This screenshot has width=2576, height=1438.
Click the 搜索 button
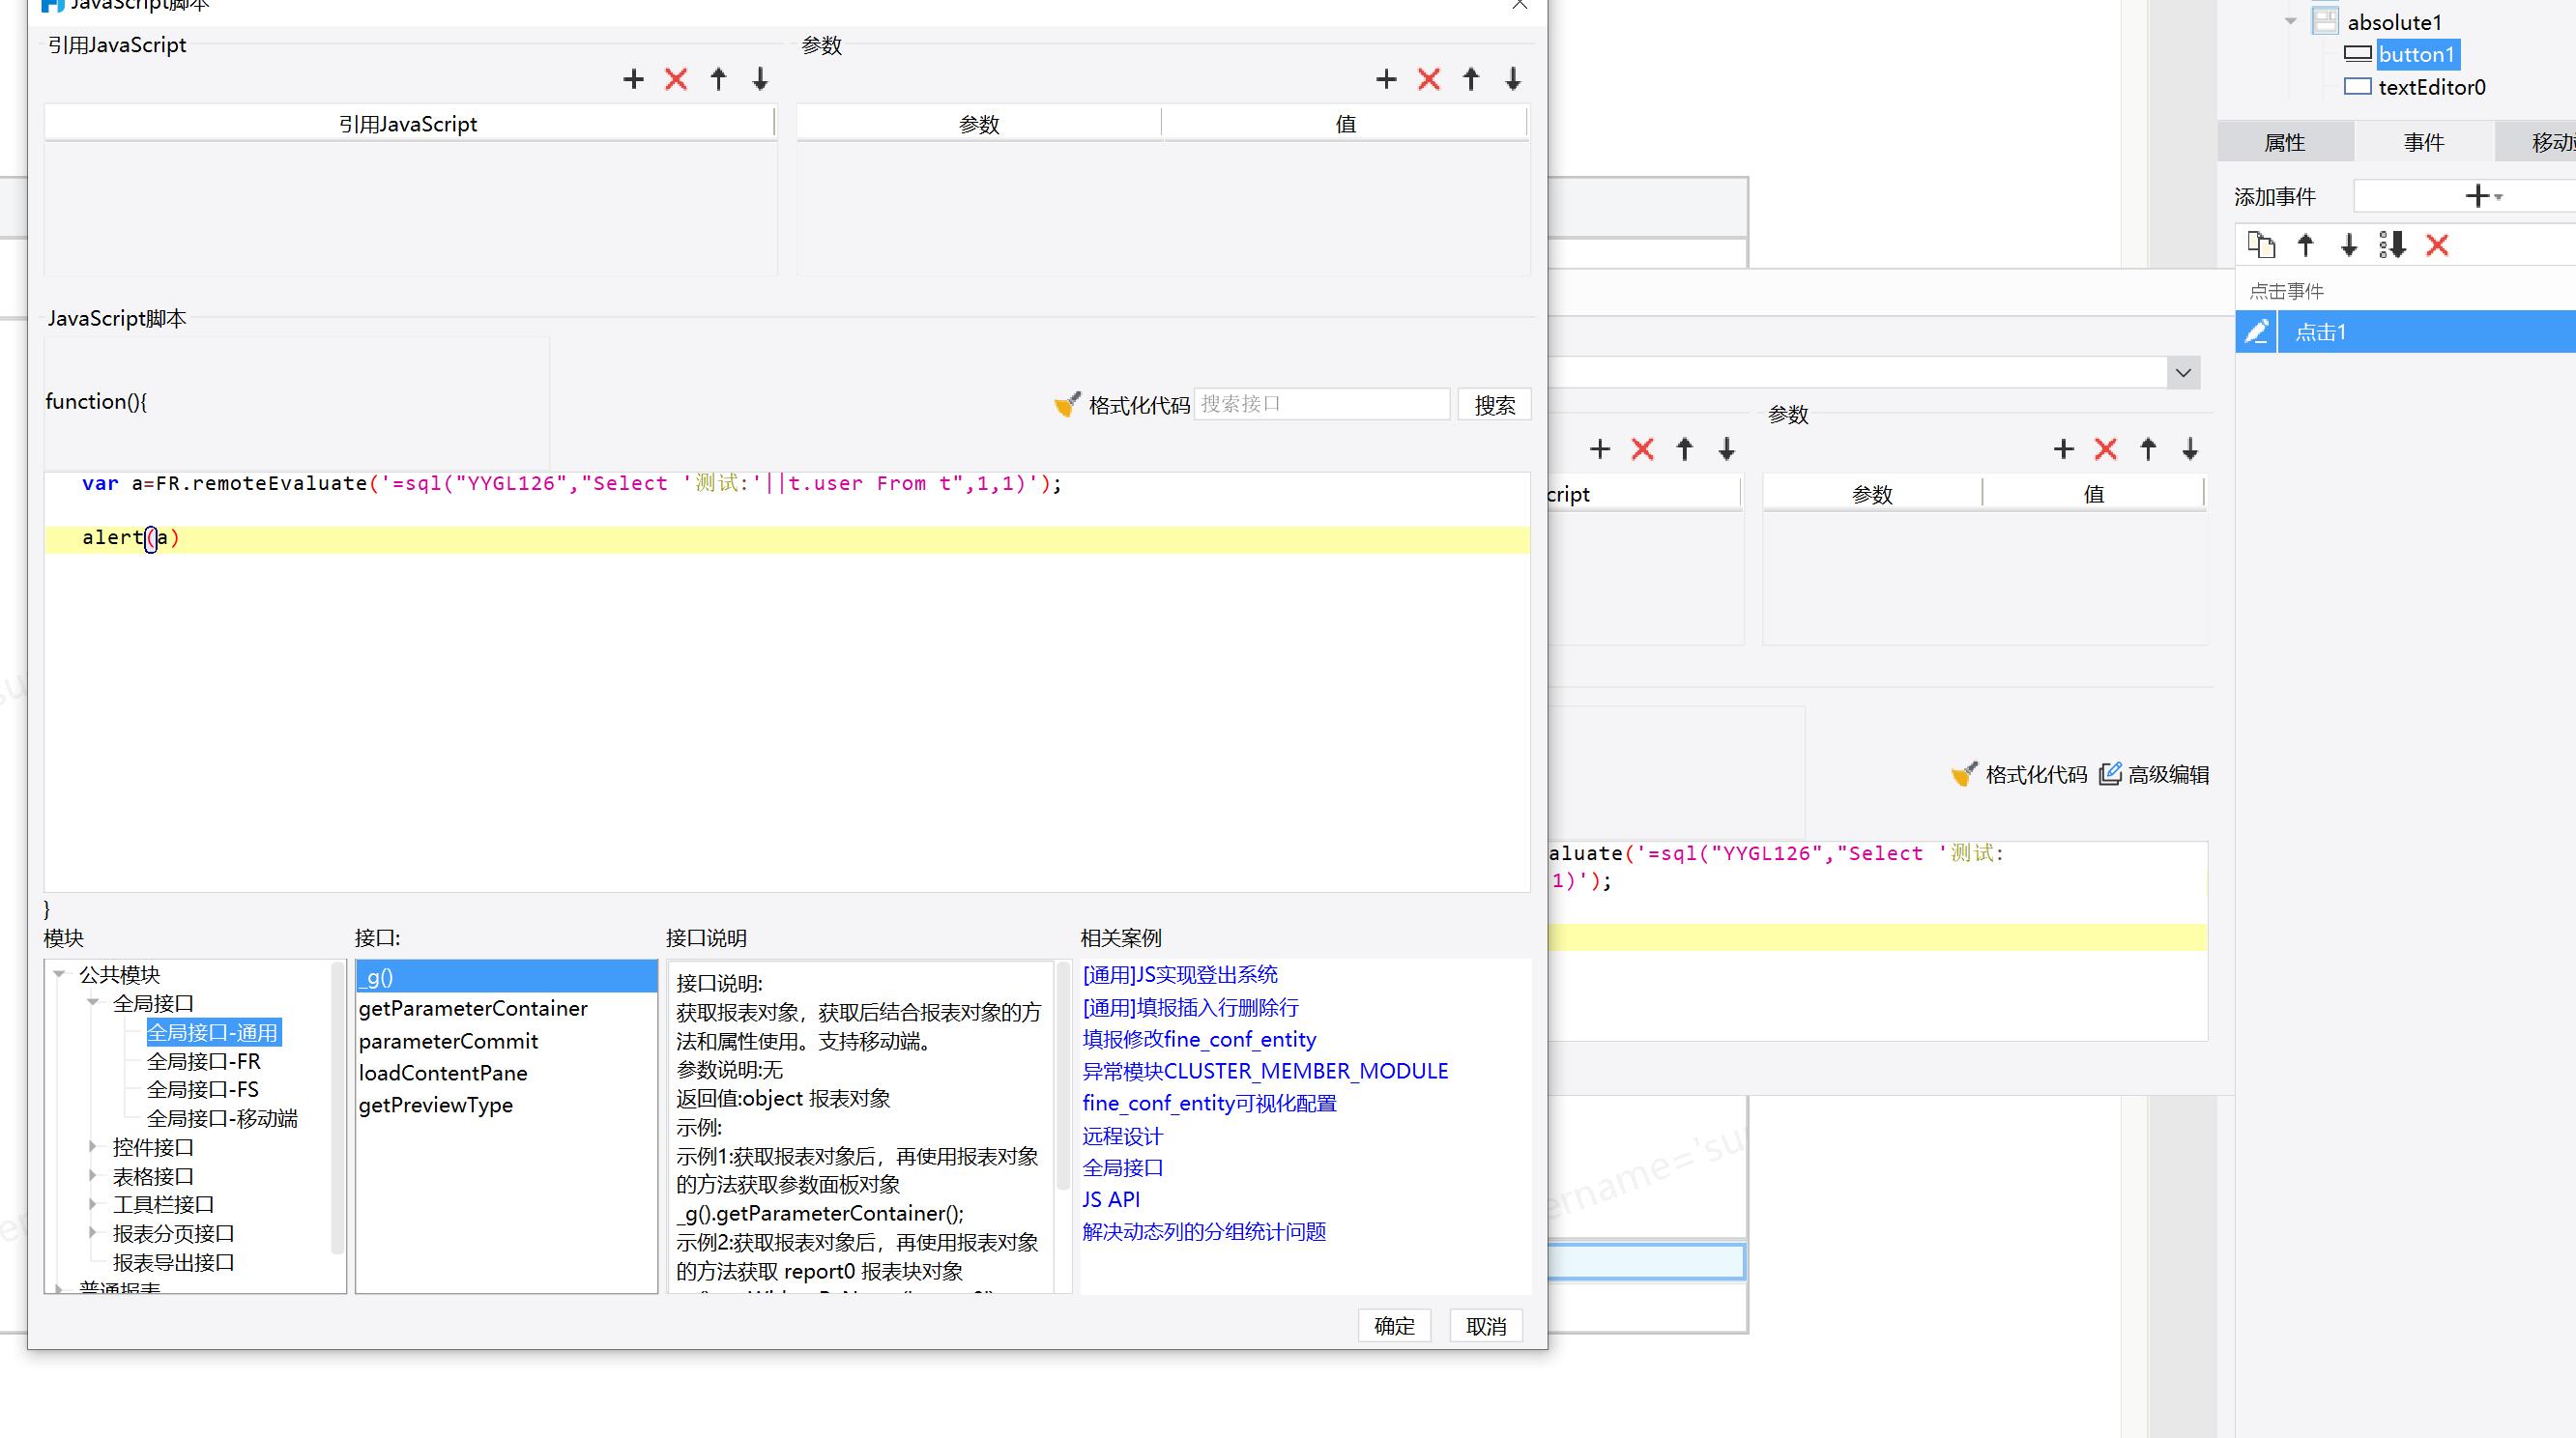pos(1495,404)
